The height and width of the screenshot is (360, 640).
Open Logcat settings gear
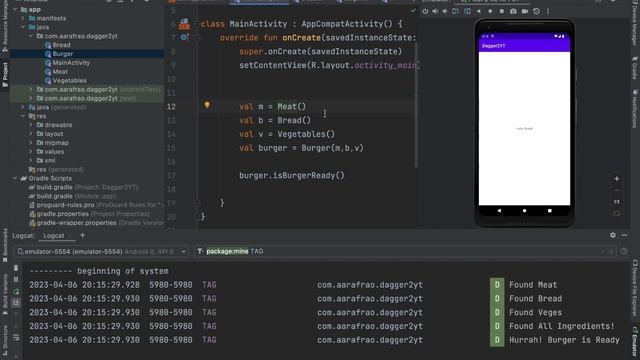coord(613,235)
